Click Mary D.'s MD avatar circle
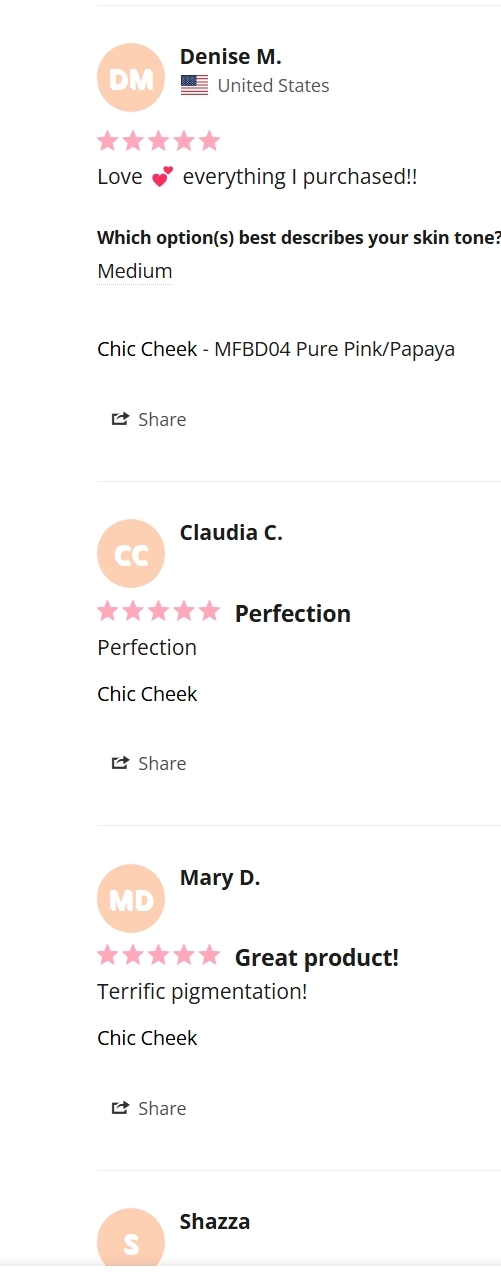This screenshot has width=501, height=1276. point(131,898)
